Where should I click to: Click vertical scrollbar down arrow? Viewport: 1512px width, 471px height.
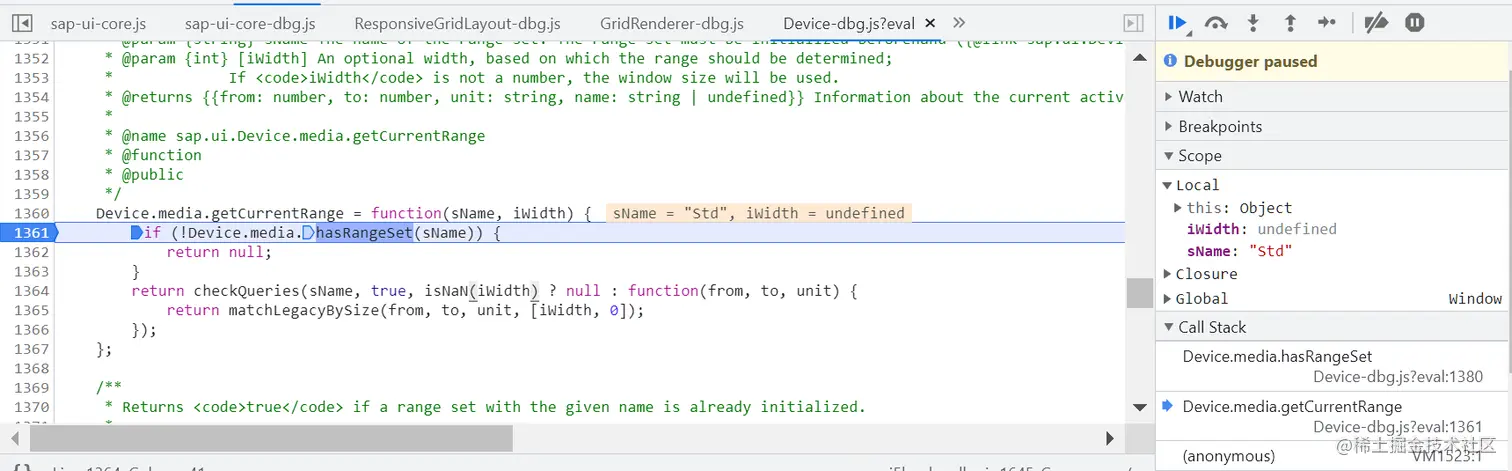(1139, 407)
